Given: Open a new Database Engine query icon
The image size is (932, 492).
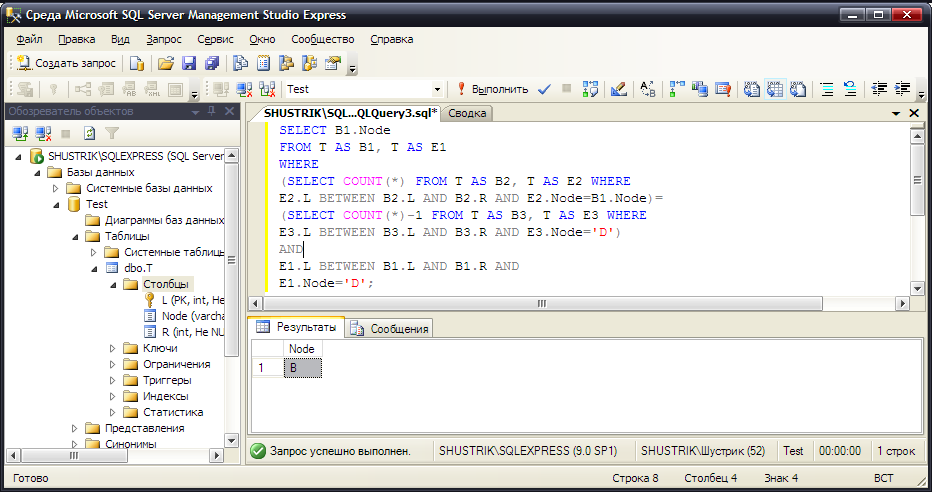Looking at the screenshot, I should coord(137,63).
